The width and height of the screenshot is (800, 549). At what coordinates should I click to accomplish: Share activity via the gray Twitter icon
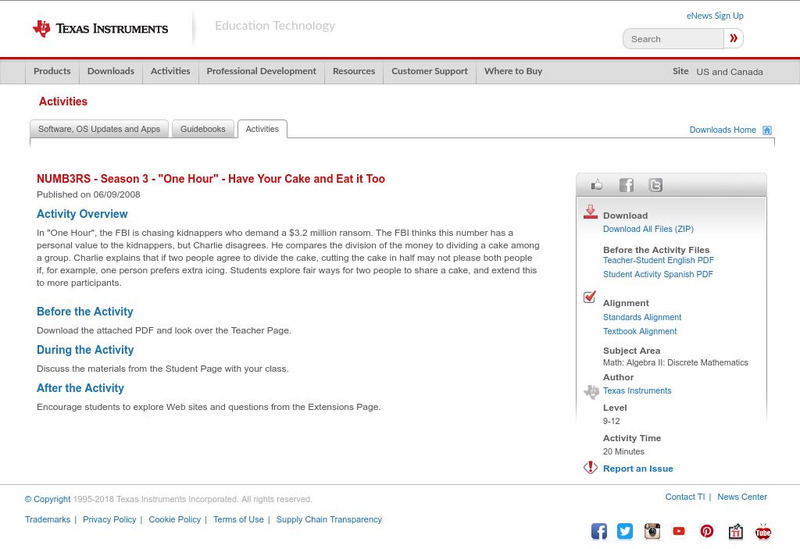[x=655, y=185]
